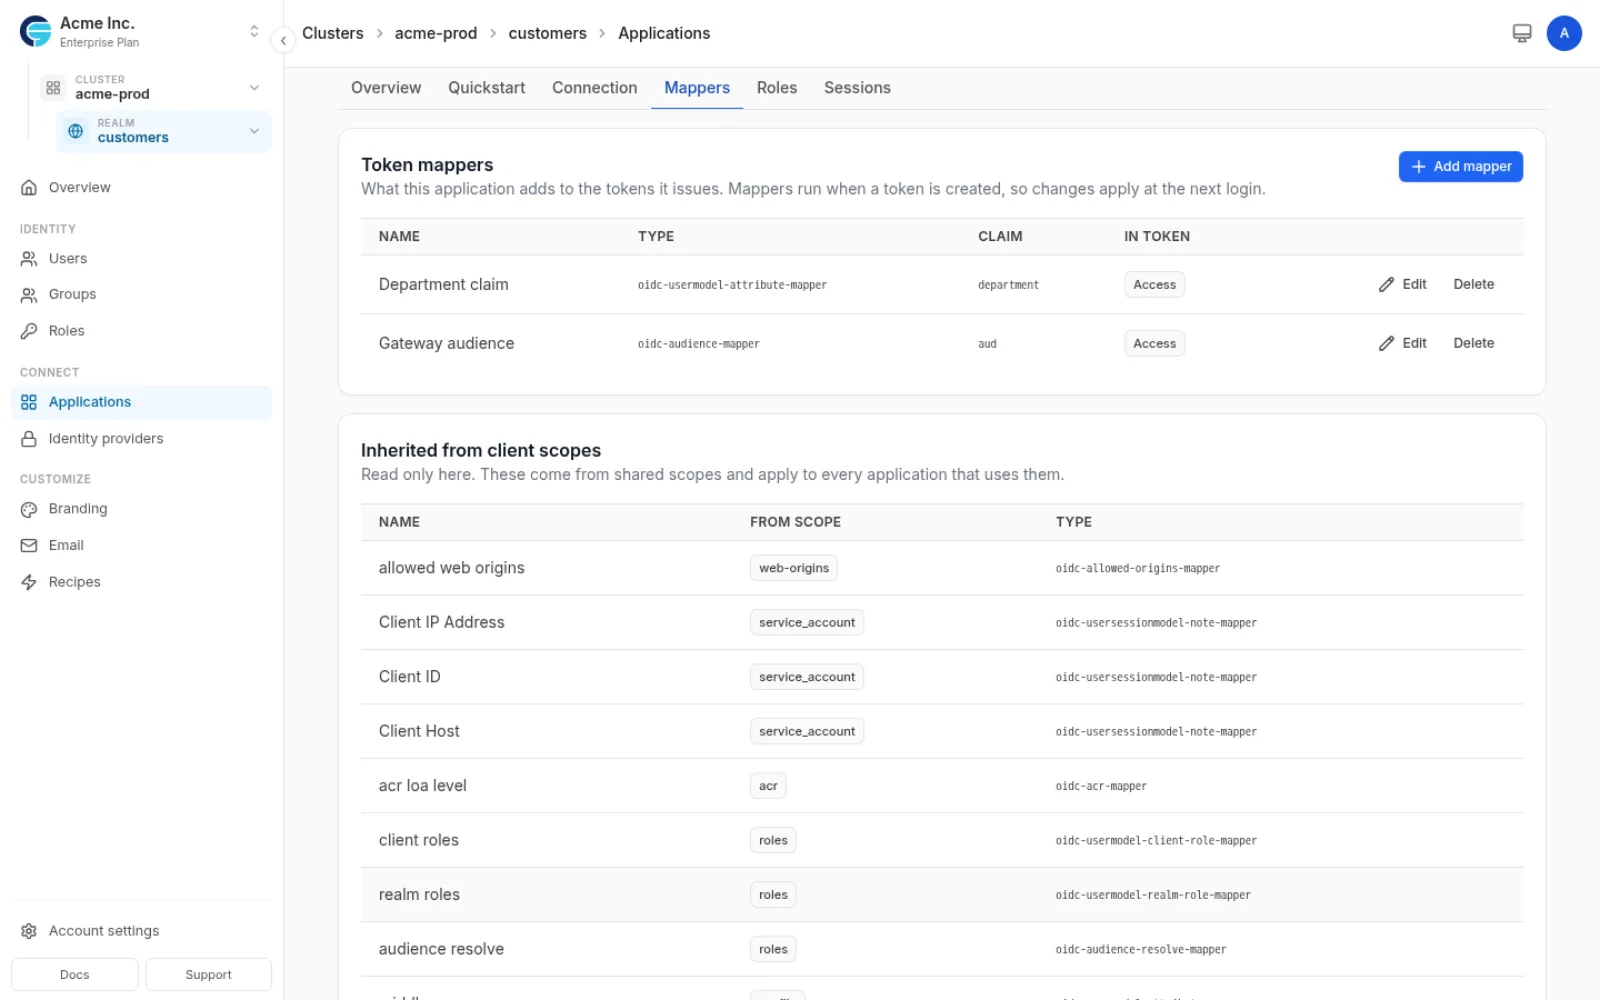Click roles badge in realm roles row
1600x1000 pixels.
tap(773, 895)
